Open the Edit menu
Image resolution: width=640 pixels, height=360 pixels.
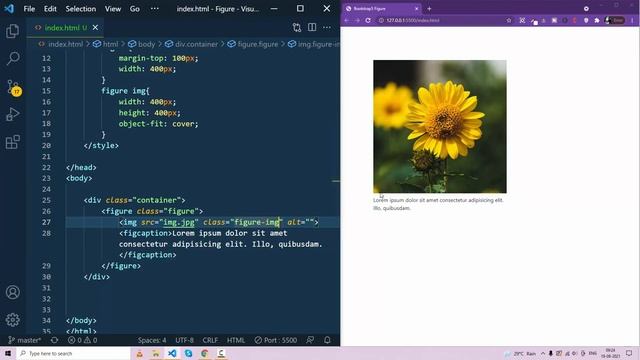click(x=50, y=9)
